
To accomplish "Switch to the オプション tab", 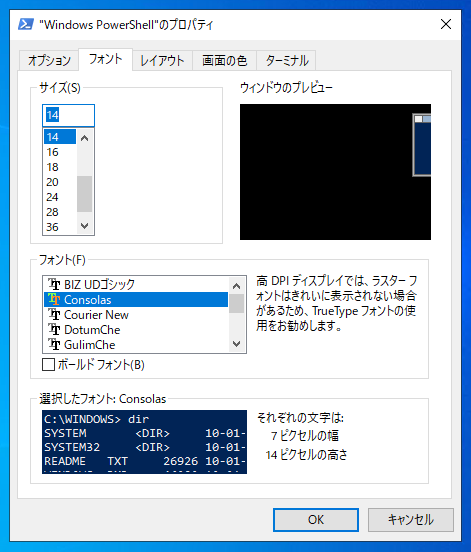I will (x=49, y=60).
